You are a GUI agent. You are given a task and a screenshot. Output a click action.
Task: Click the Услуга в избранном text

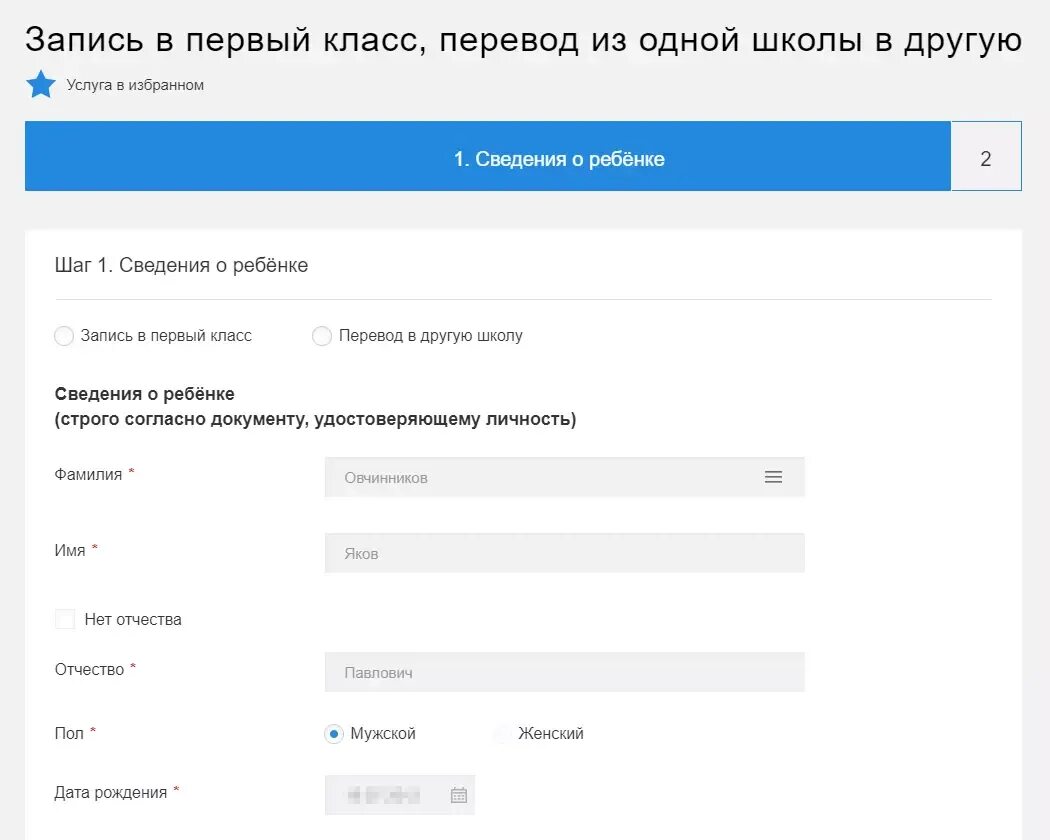coord(135,85)
